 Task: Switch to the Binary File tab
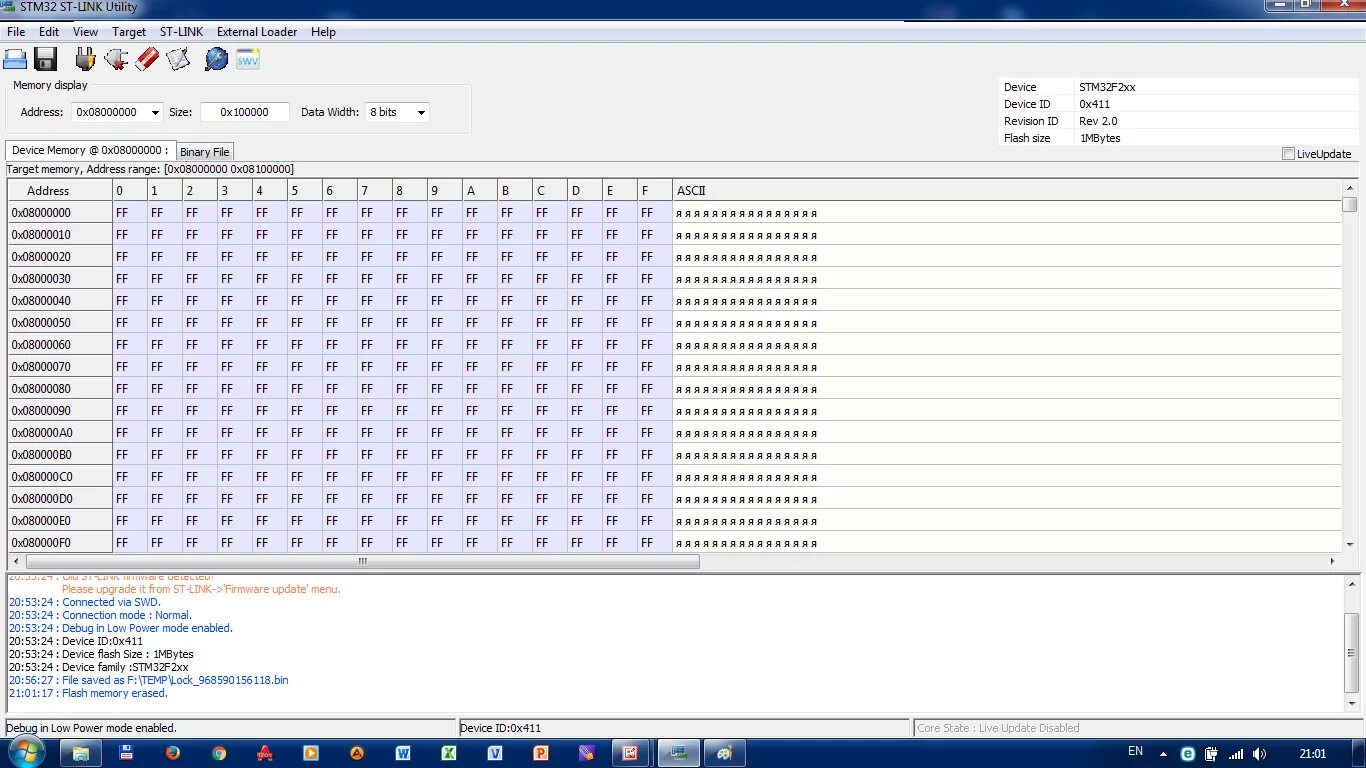(205, 152)
